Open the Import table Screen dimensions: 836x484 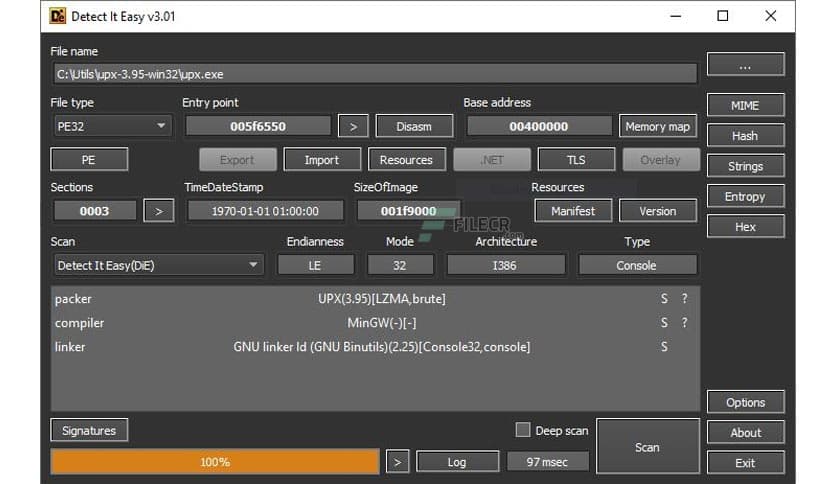point(321,160)
